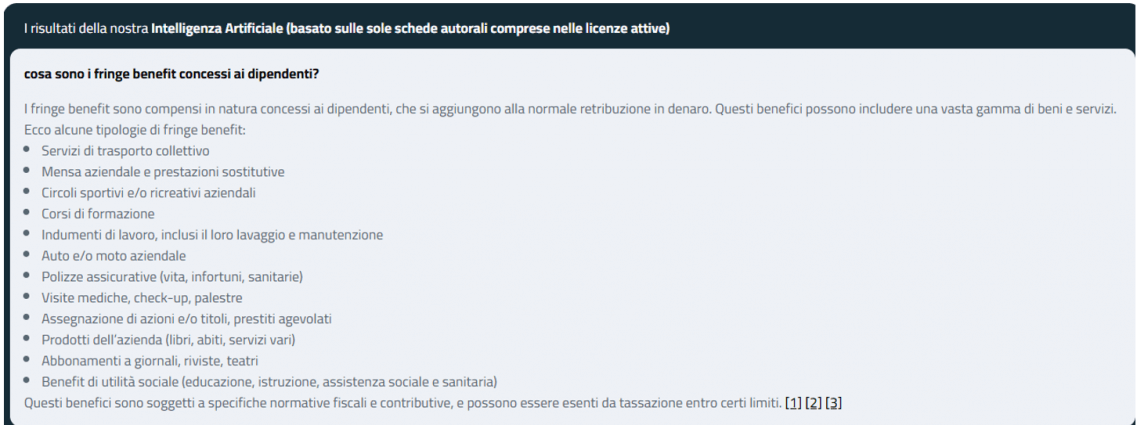Select the 'Polizze assicurative' list item

[x=172, y=277]
